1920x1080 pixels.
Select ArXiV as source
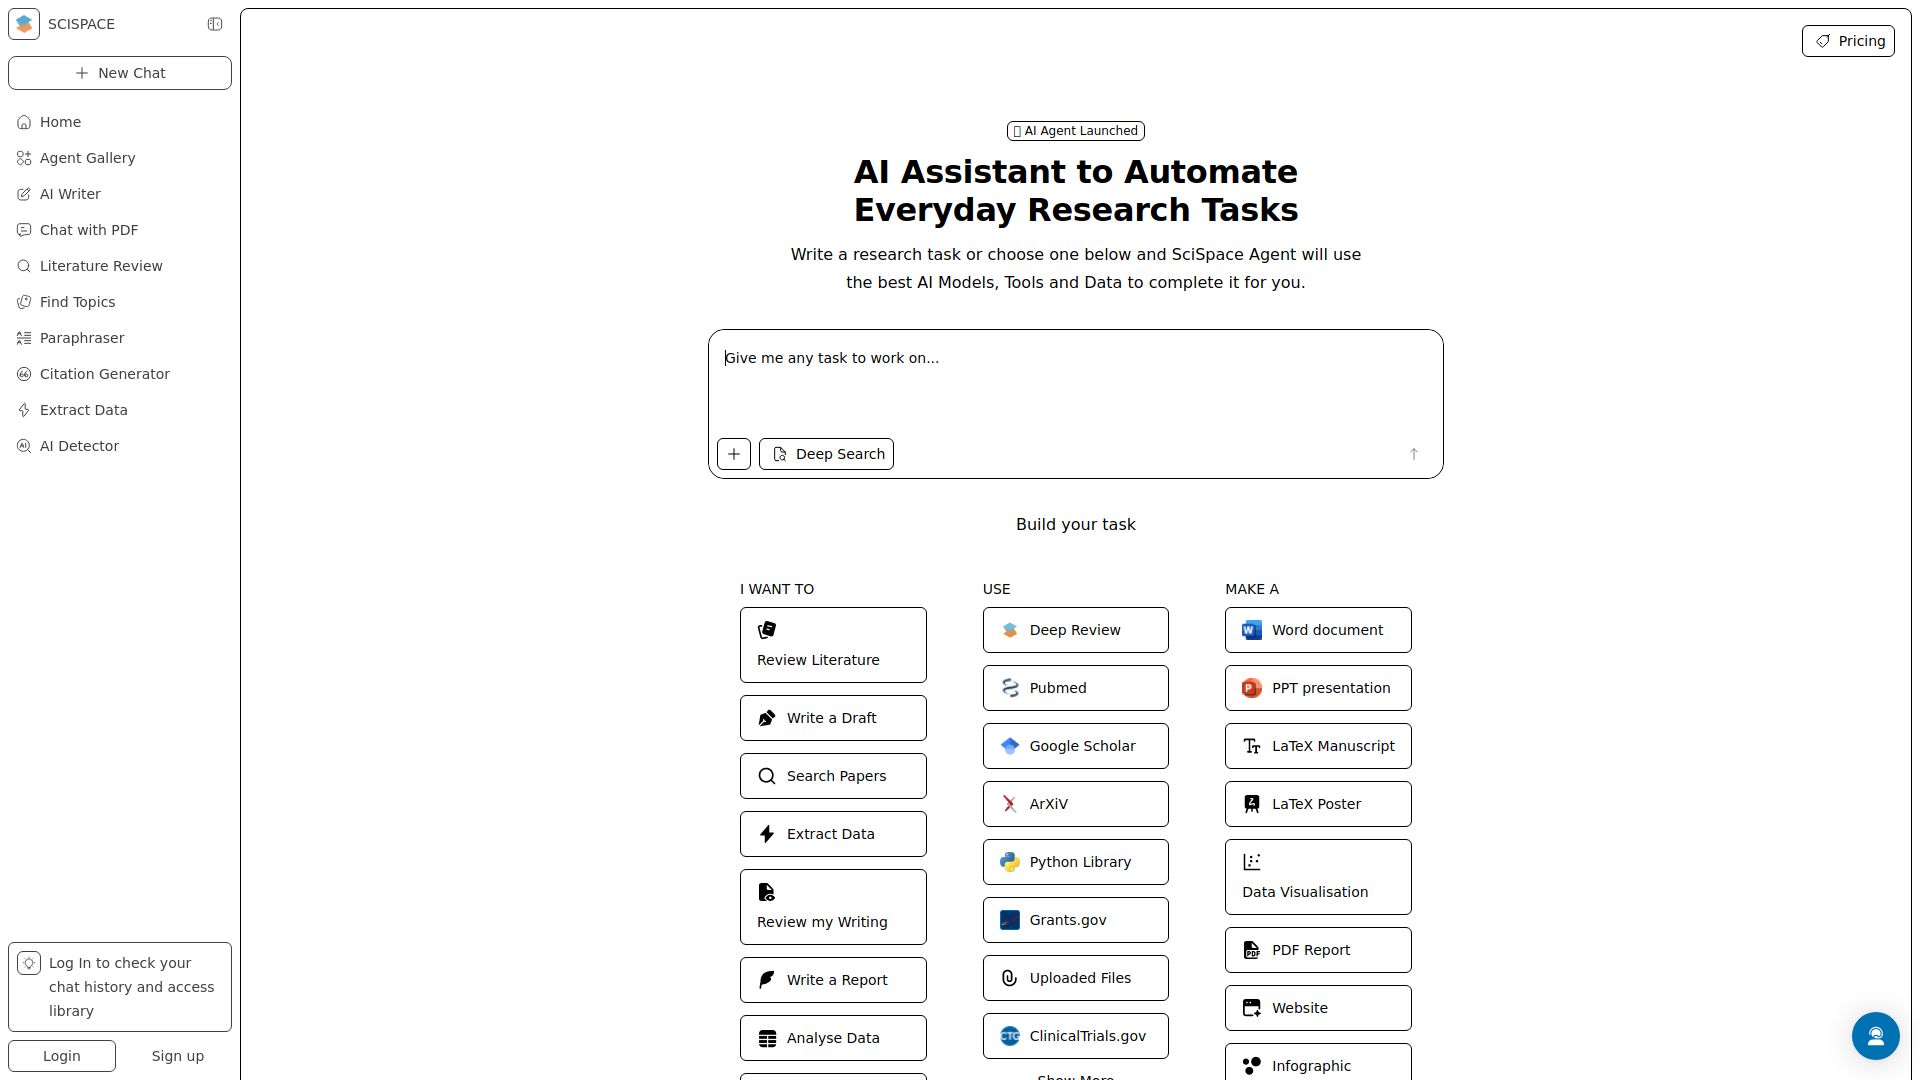click(x=1075, y=804)
